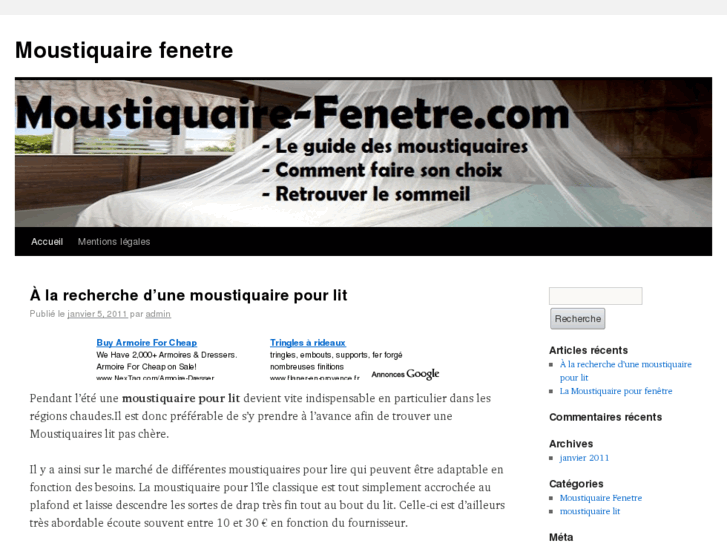Screen dimensions: 727x545
Task: Open the janvier 2011 archive
Action: point(584,458)
